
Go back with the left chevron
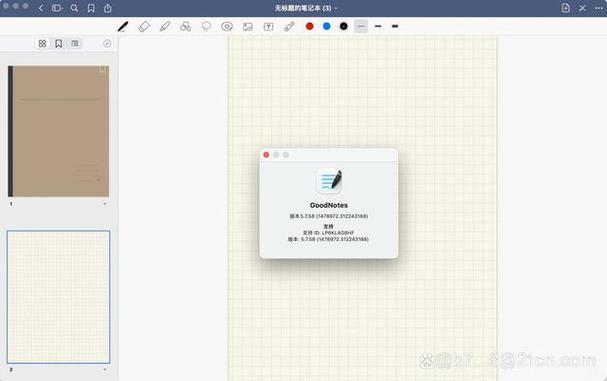(x=41, y=8)
